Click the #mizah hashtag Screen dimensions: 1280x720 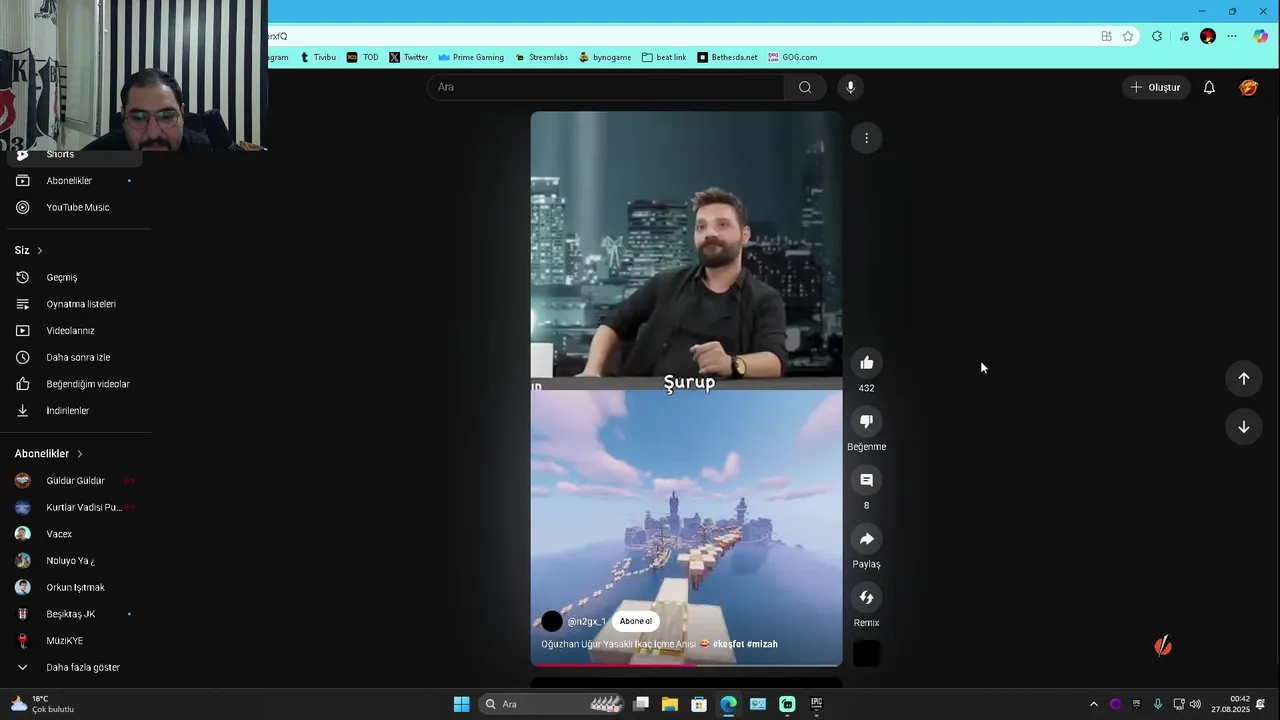point(762,644)
